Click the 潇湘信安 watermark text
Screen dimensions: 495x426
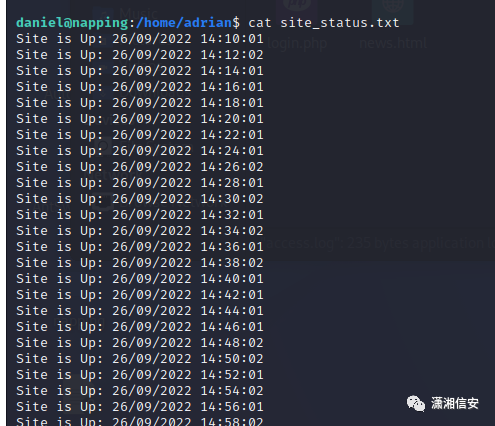point(455,403)
